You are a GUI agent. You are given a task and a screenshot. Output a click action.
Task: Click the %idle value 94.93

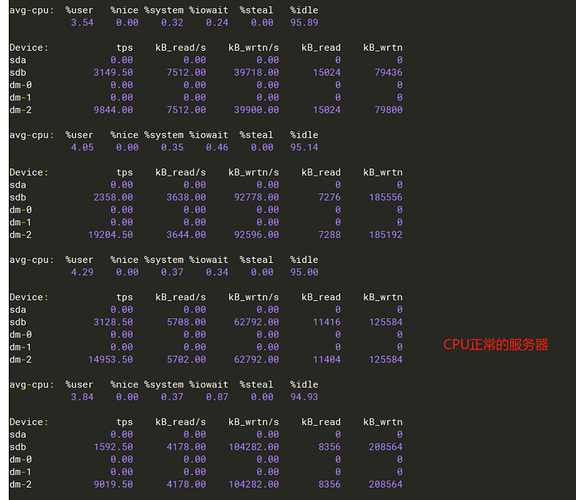(304, 397)
